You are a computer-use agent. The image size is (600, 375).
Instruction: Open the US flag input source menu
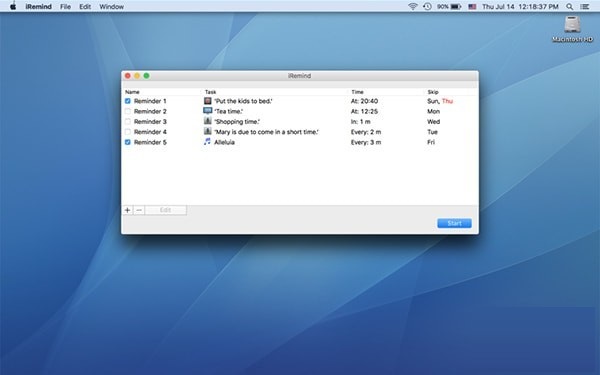472,7
